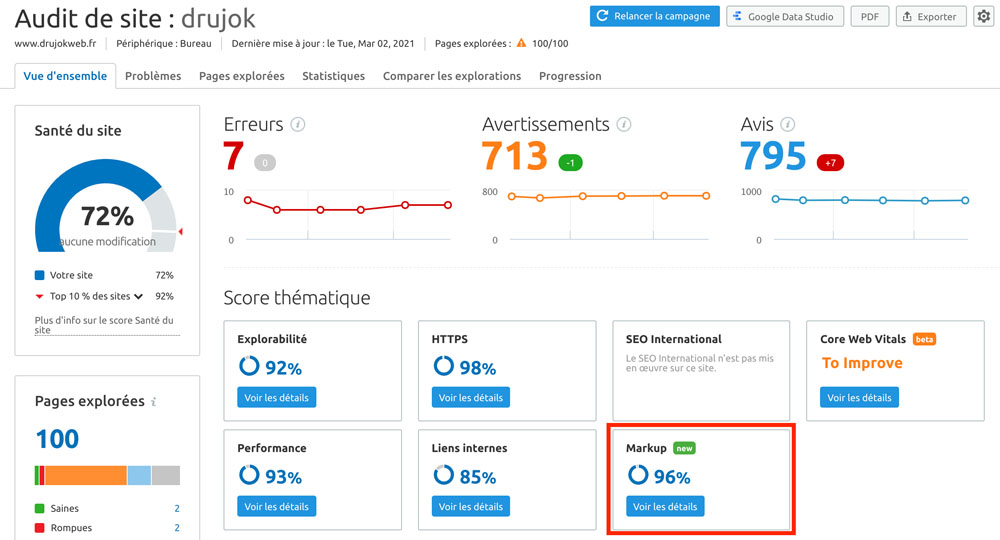Click the Avertissements -1 change badge
This screenshot has width=1000, height=540.
click(570, 163)
